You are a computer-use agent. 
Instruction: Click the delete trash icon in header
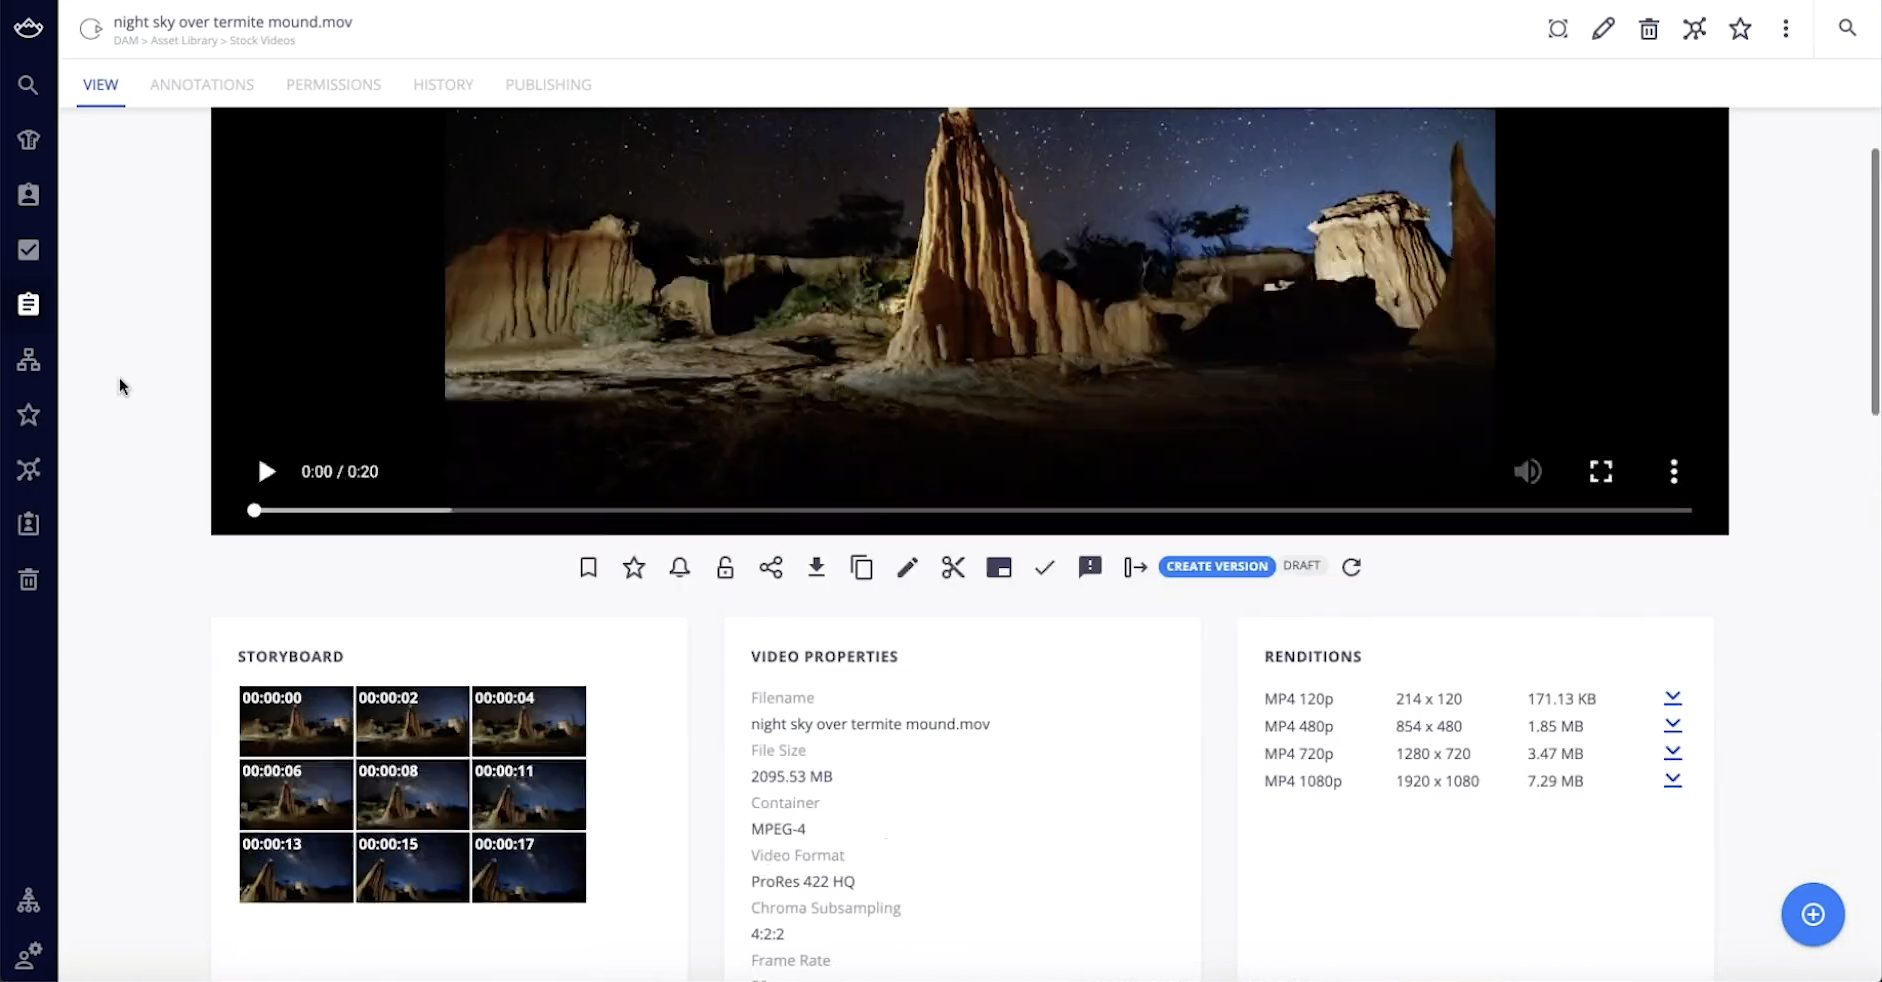point(1649,29)
